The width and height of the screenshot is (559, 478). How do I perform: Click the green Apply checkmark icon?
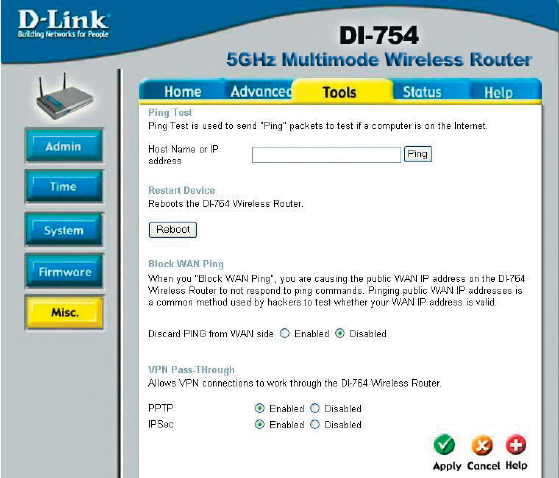pyautogui.click(x=444, y=444)
